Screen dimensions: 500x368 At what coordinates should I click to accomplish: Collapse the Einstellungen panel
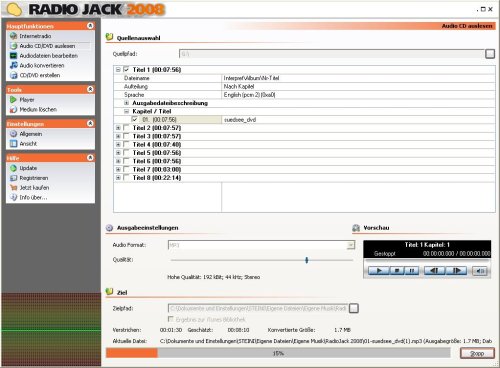click(90, 123)
